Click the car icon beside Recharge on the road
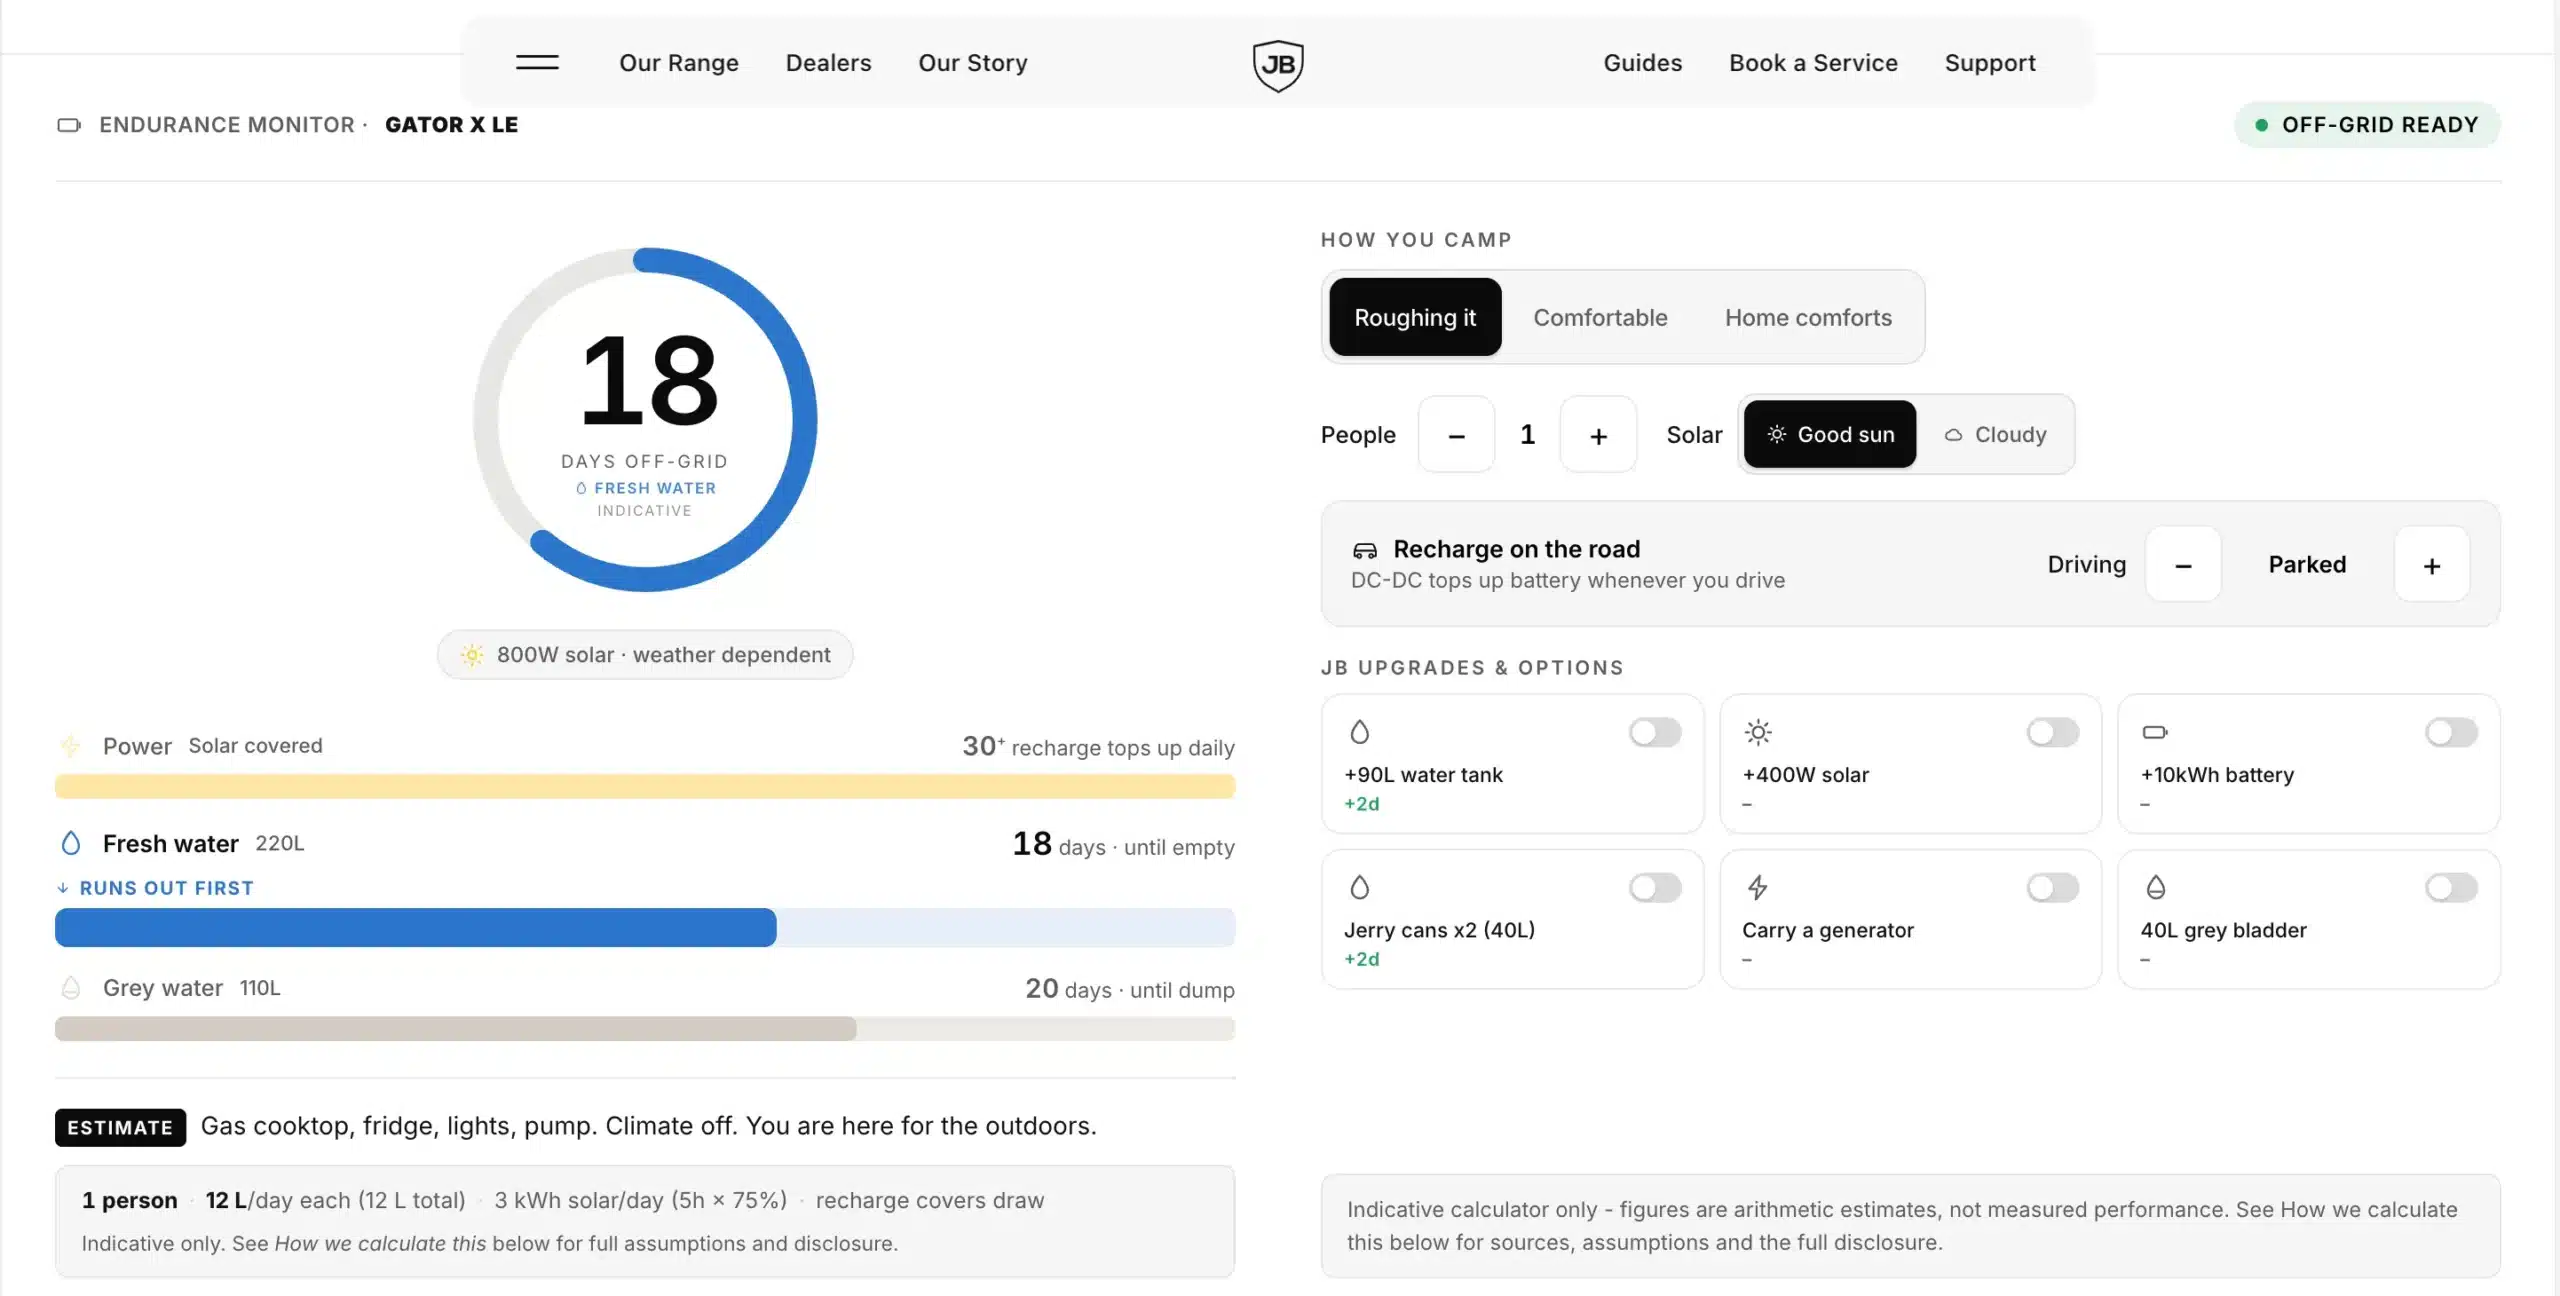Viewport: 2560px width, 1296px height. click(x=1365, y=550)
